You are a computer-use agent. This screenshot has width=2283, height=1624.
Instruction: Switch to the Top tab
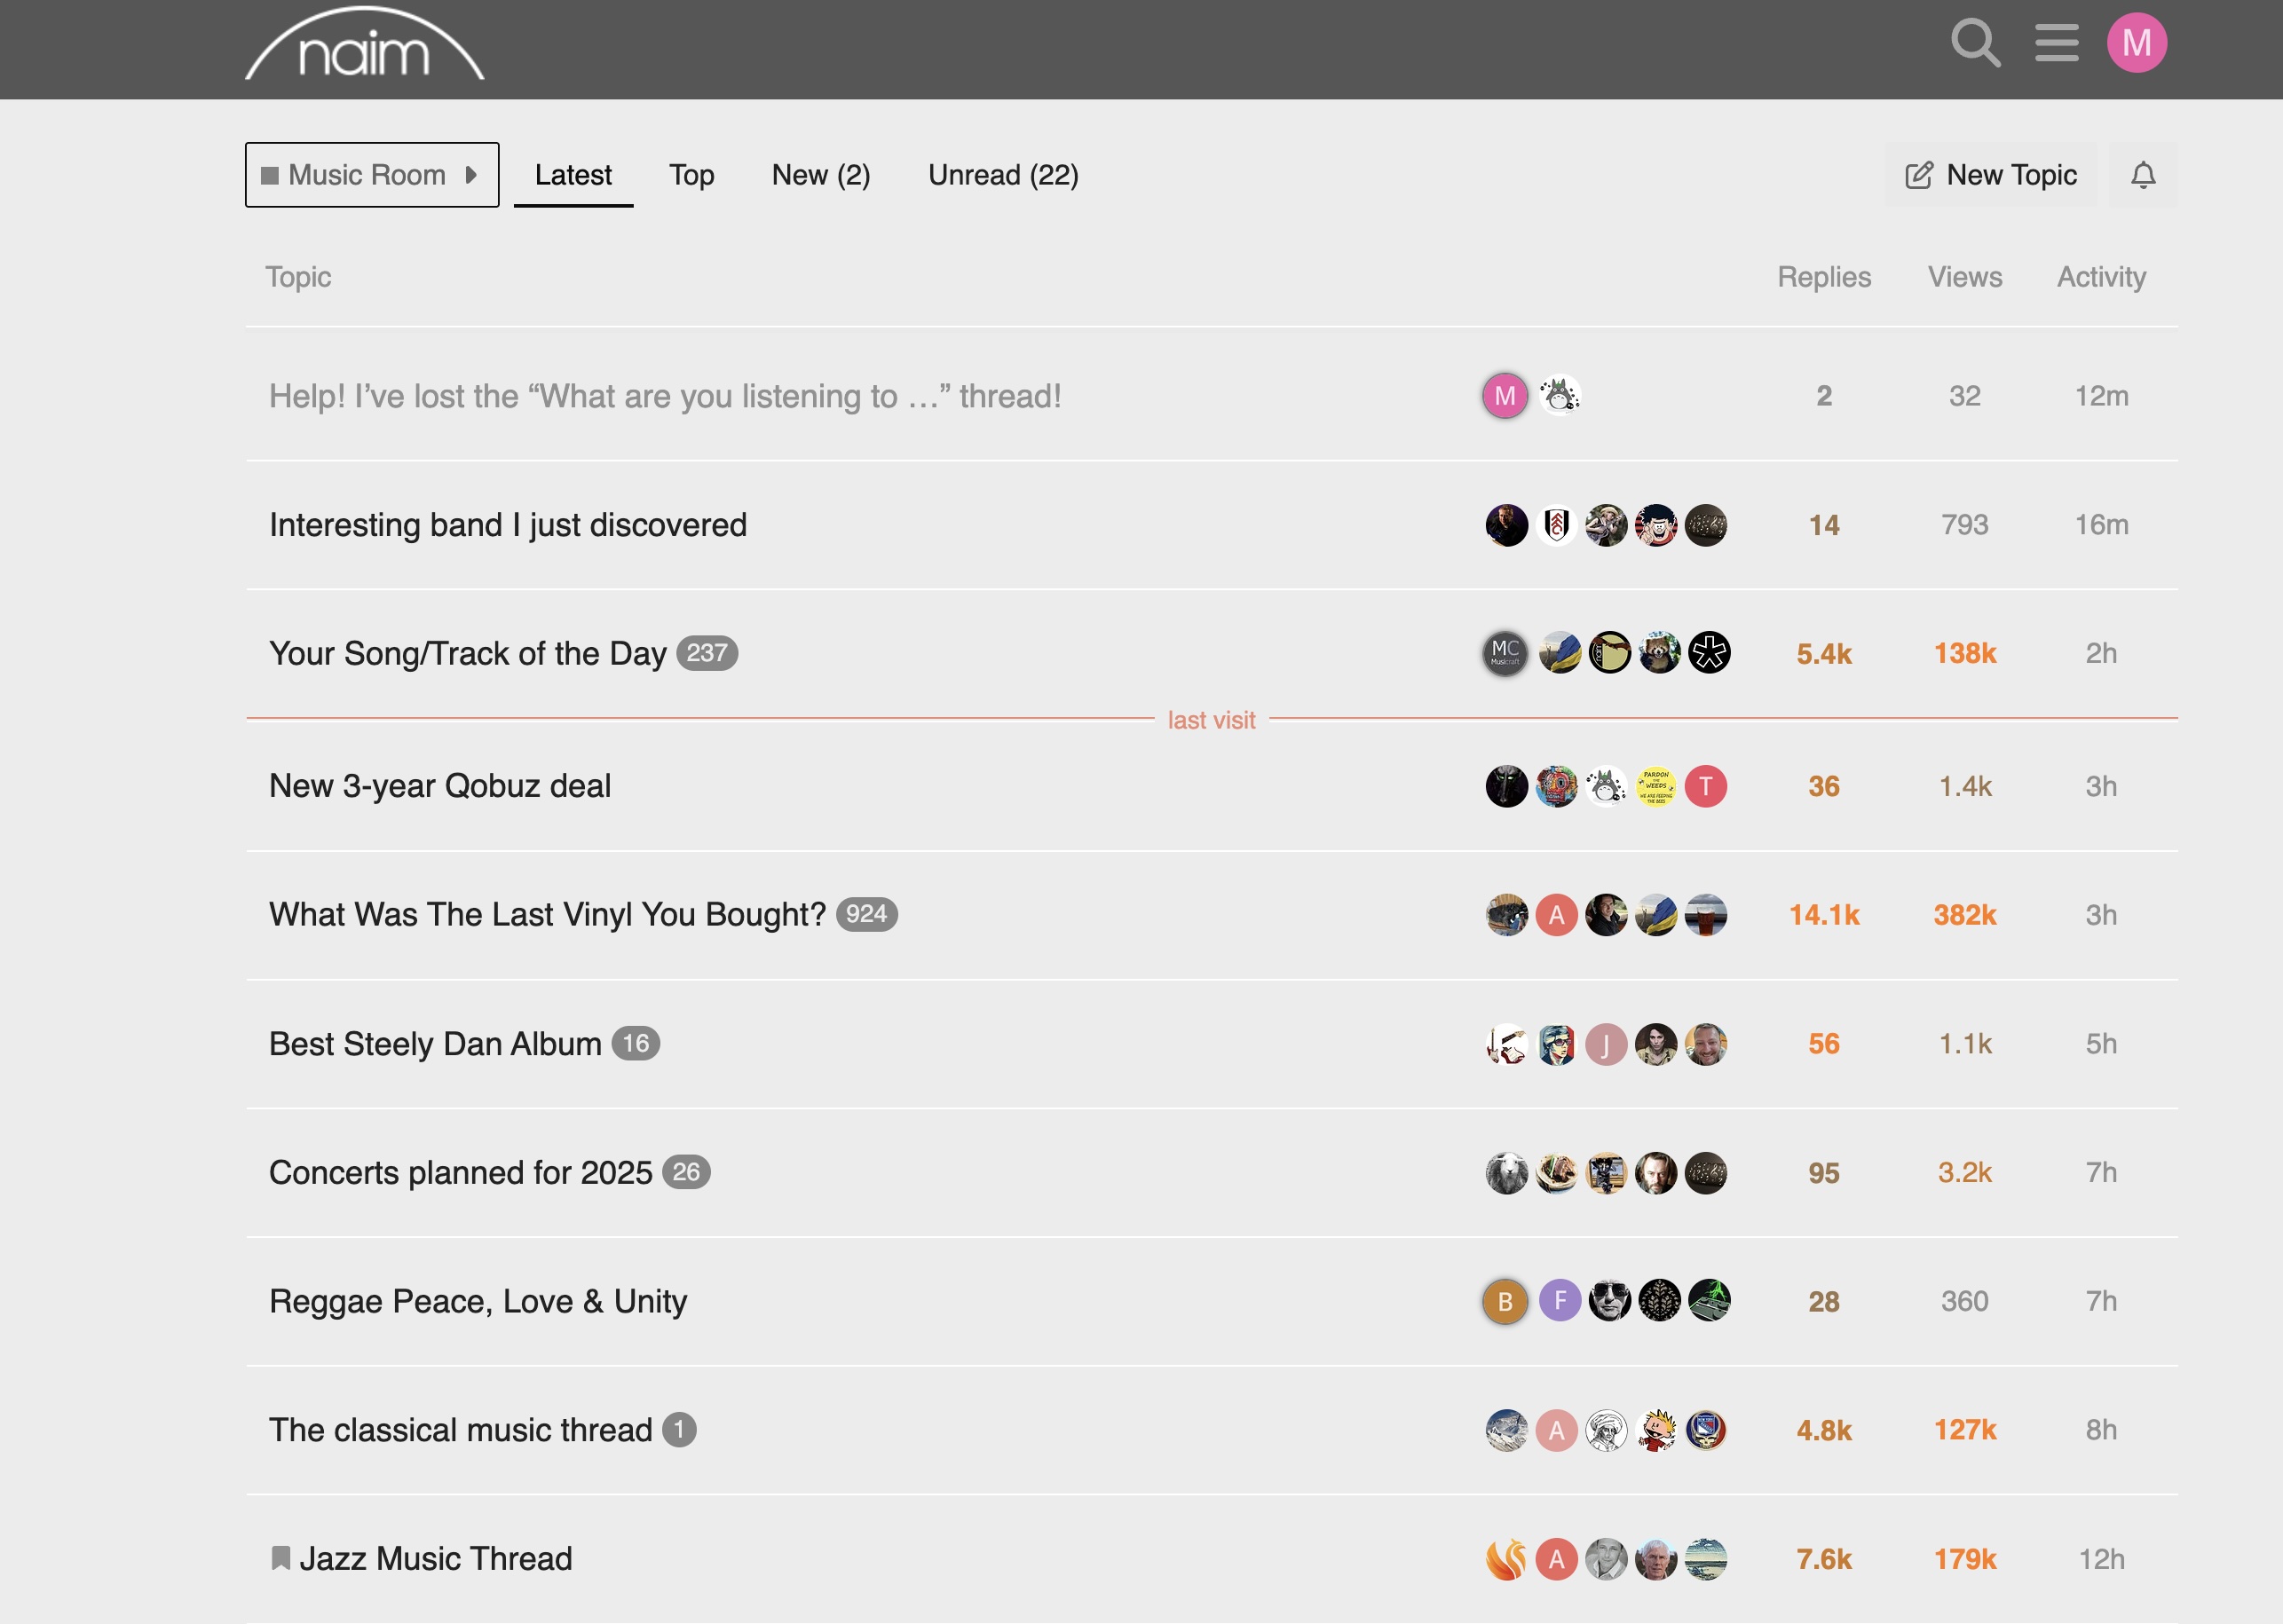tap(691, 175)
